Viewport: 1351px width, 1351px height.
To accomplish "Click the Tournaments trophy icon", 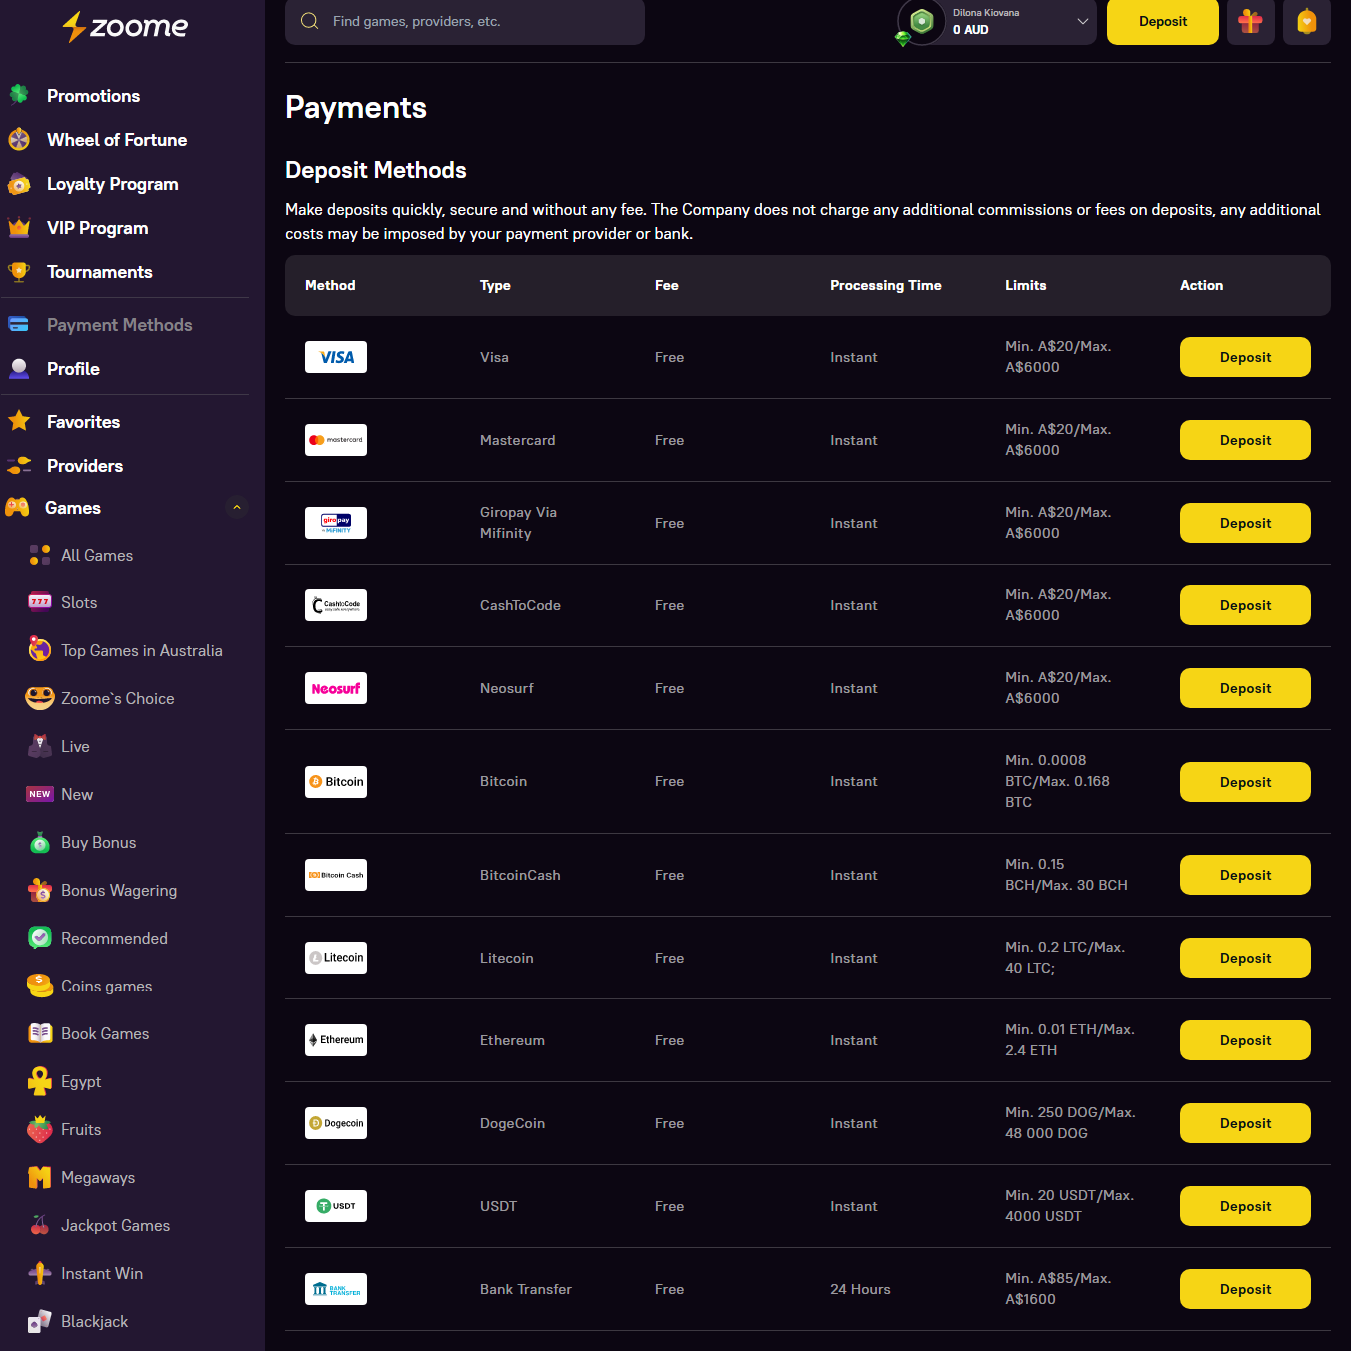I will click(19, 271).
